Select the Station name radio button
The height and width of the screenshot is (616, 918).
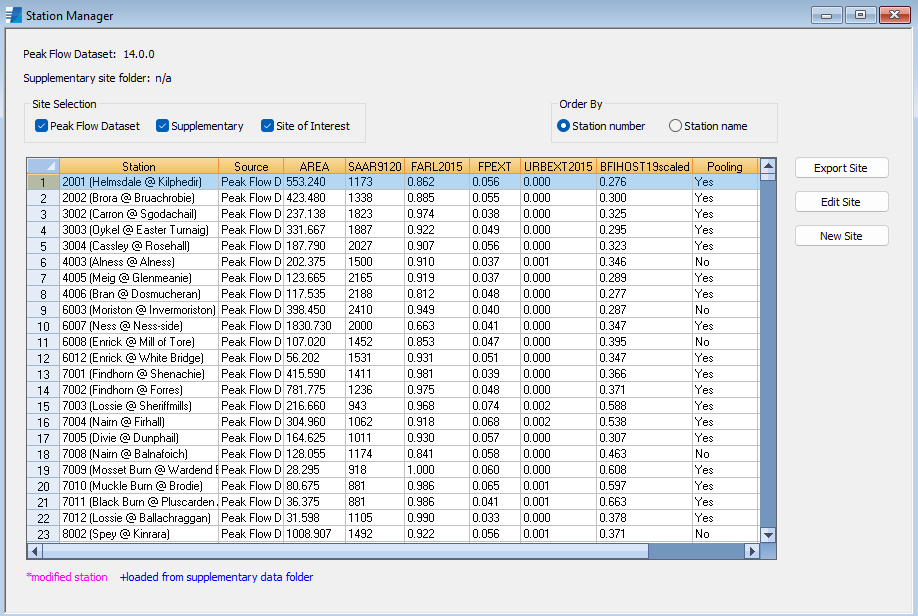pos(675,126)
